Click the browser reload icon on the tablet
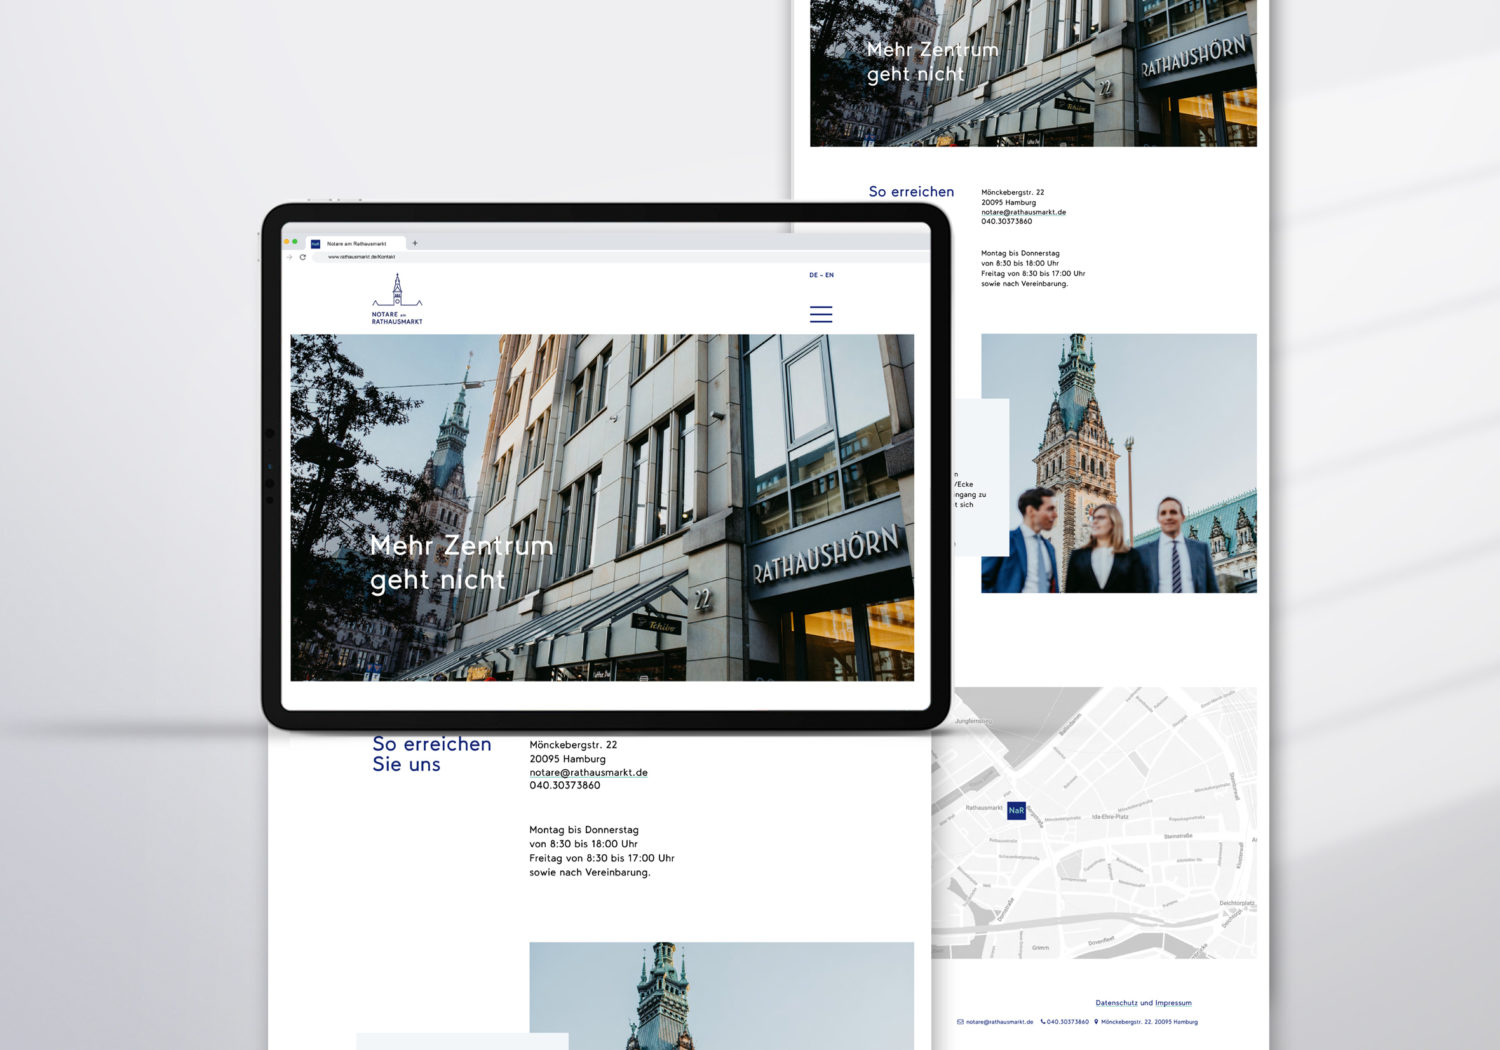This screenshot has height=1050, width=1500. pyautogui.click(x=303, y=257)
